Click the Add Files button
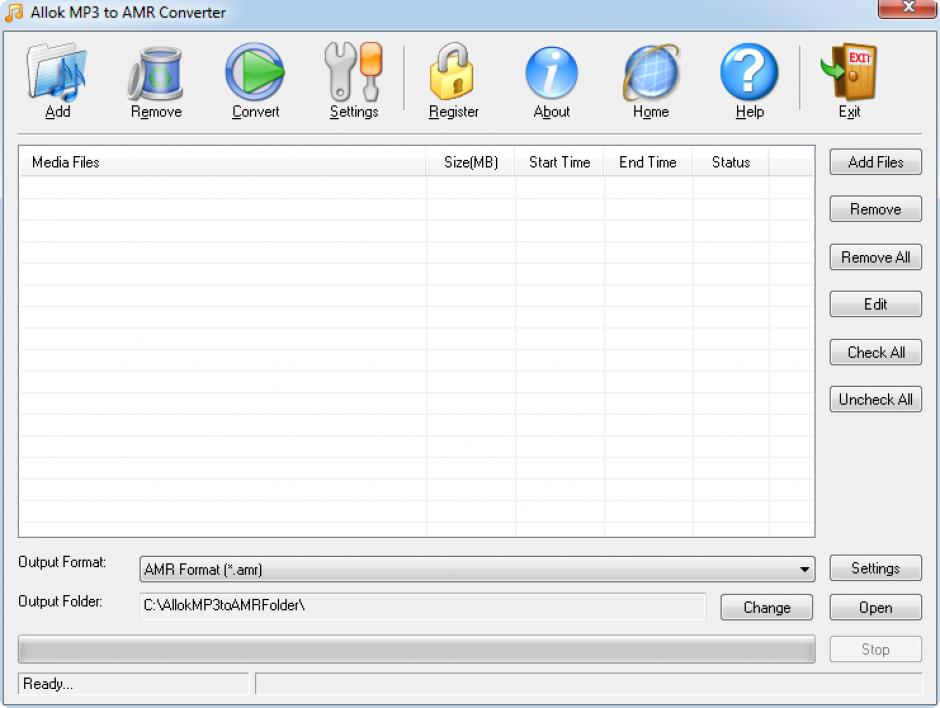This screenshot has width=940, height=708. tap(875, 162)
